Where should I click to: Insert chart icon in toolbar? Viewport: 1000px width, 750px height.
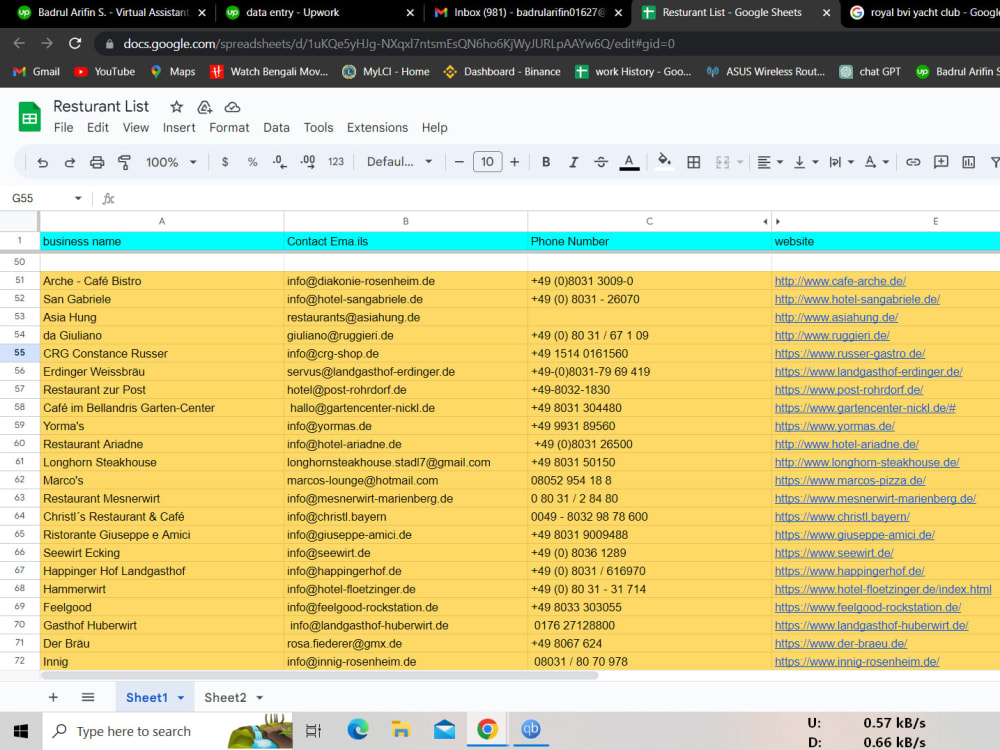[969, 162]
